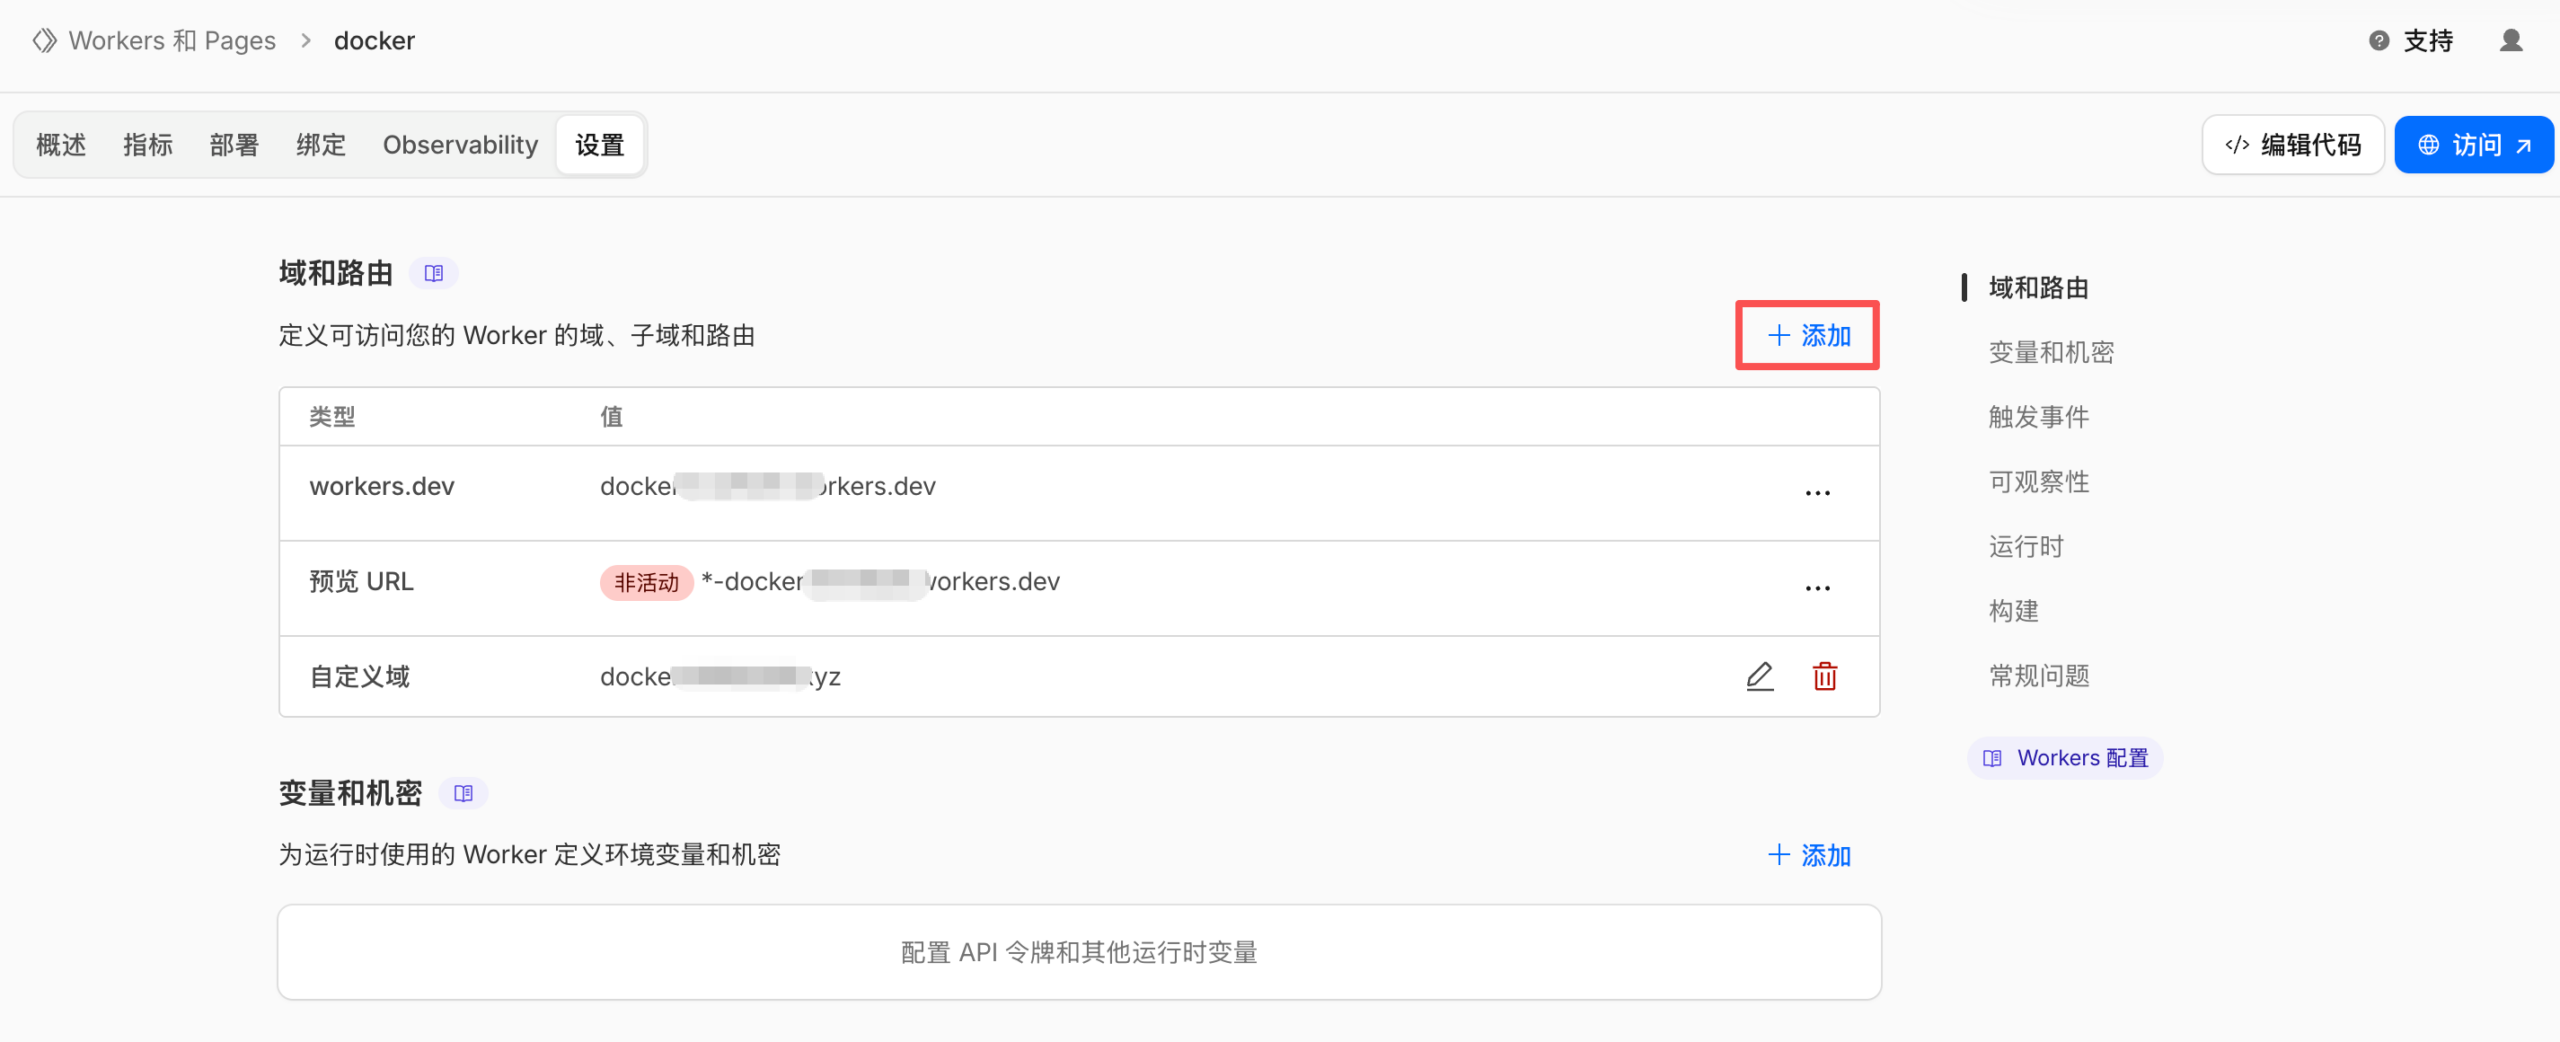Open options menu for 预览 URL row
Viewport: 2560px width, 1042px height.
coord(1817,588)
